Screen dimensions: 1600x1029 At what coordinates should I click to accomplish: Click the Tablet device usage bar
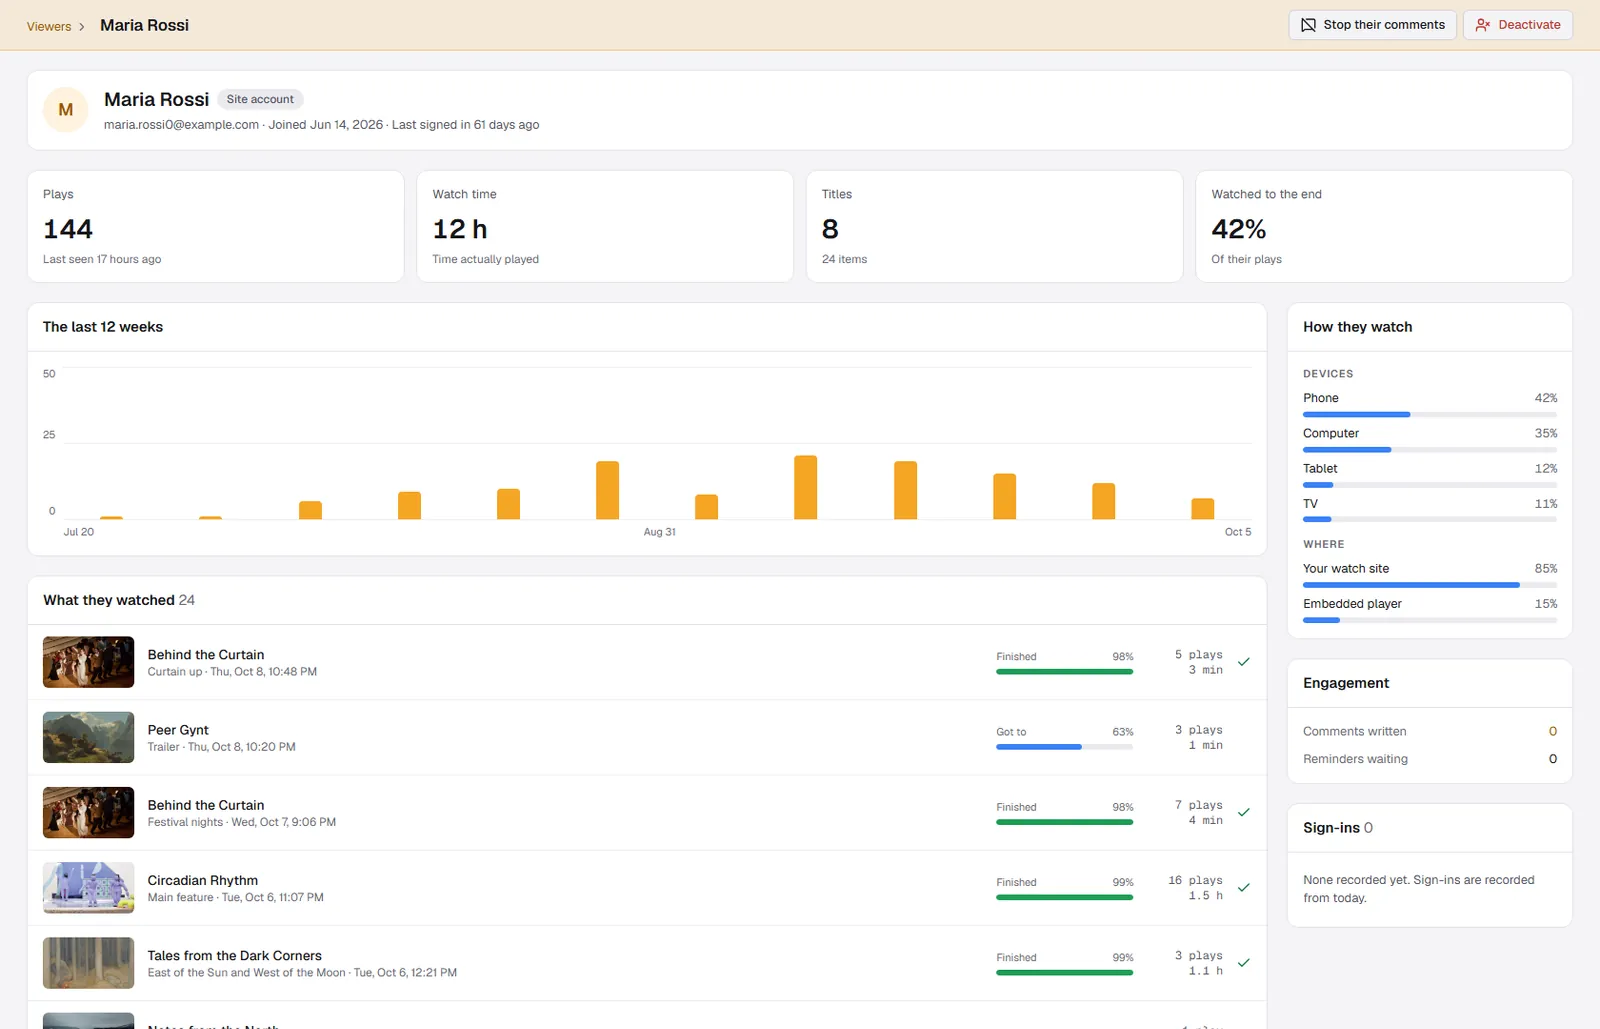(x=1430, y=485)
